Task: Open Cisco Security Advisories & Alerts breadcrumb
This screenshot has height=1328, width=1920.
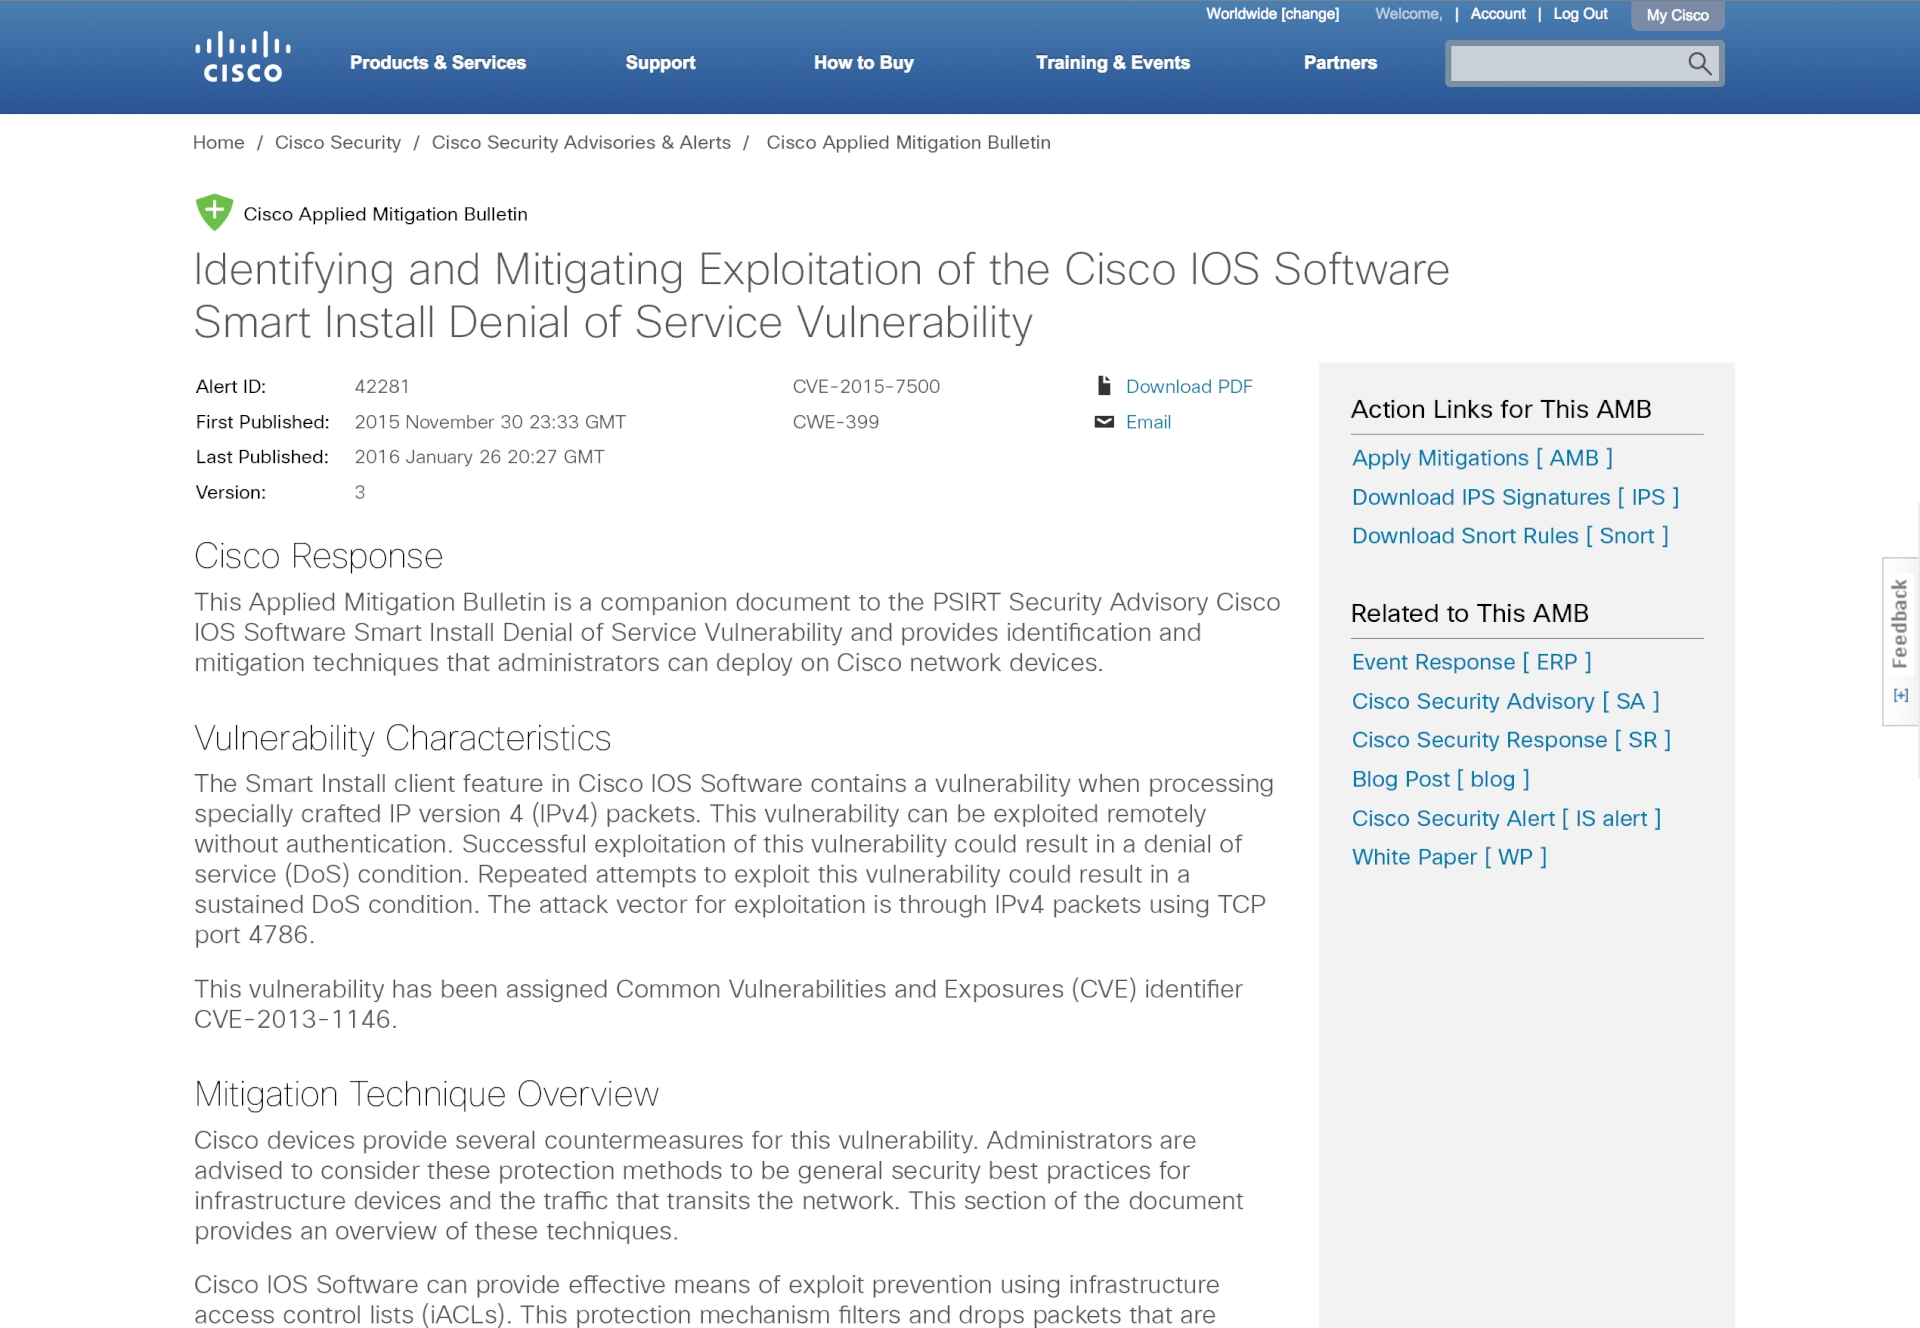Action: pos(581,142)
